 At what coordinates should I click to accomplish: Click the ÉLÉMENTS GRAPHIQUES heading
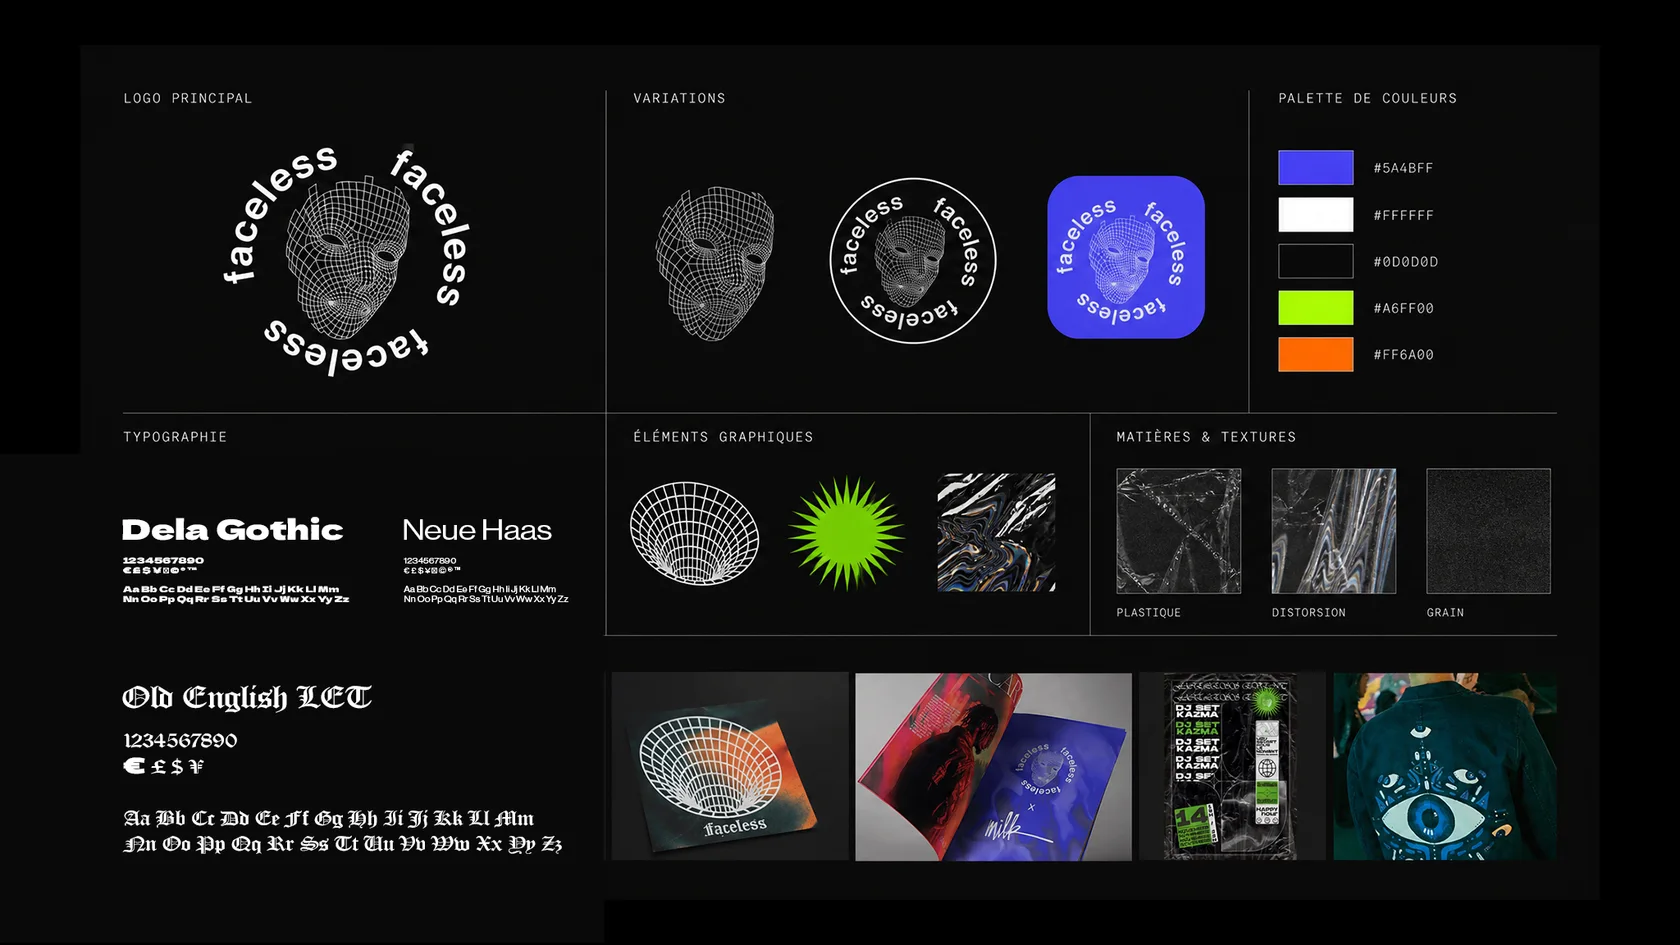[x=723, y=437]
